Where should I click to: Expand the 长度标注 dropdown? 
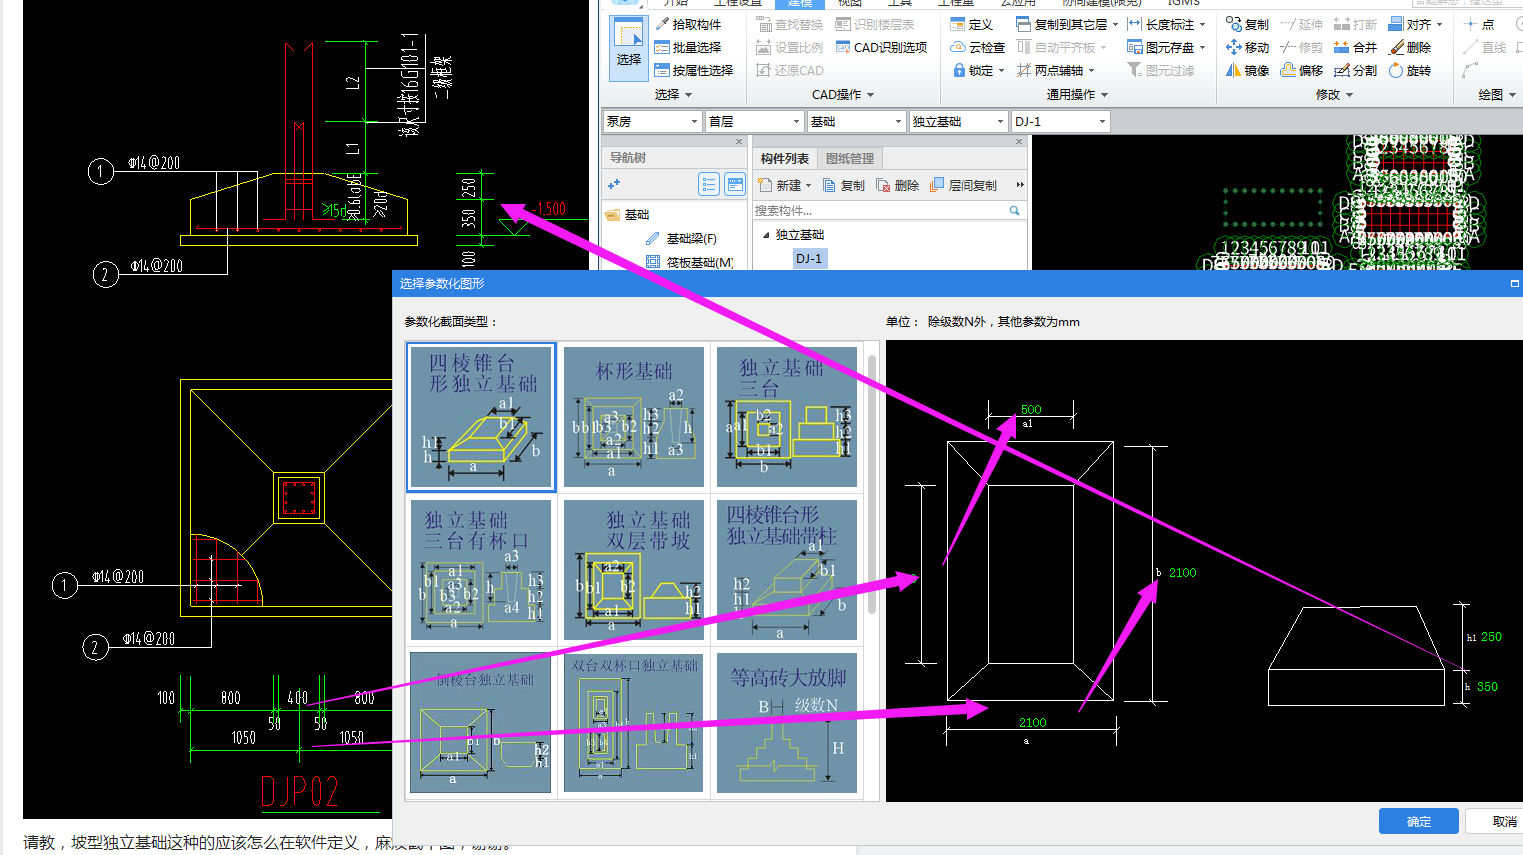1202,24
